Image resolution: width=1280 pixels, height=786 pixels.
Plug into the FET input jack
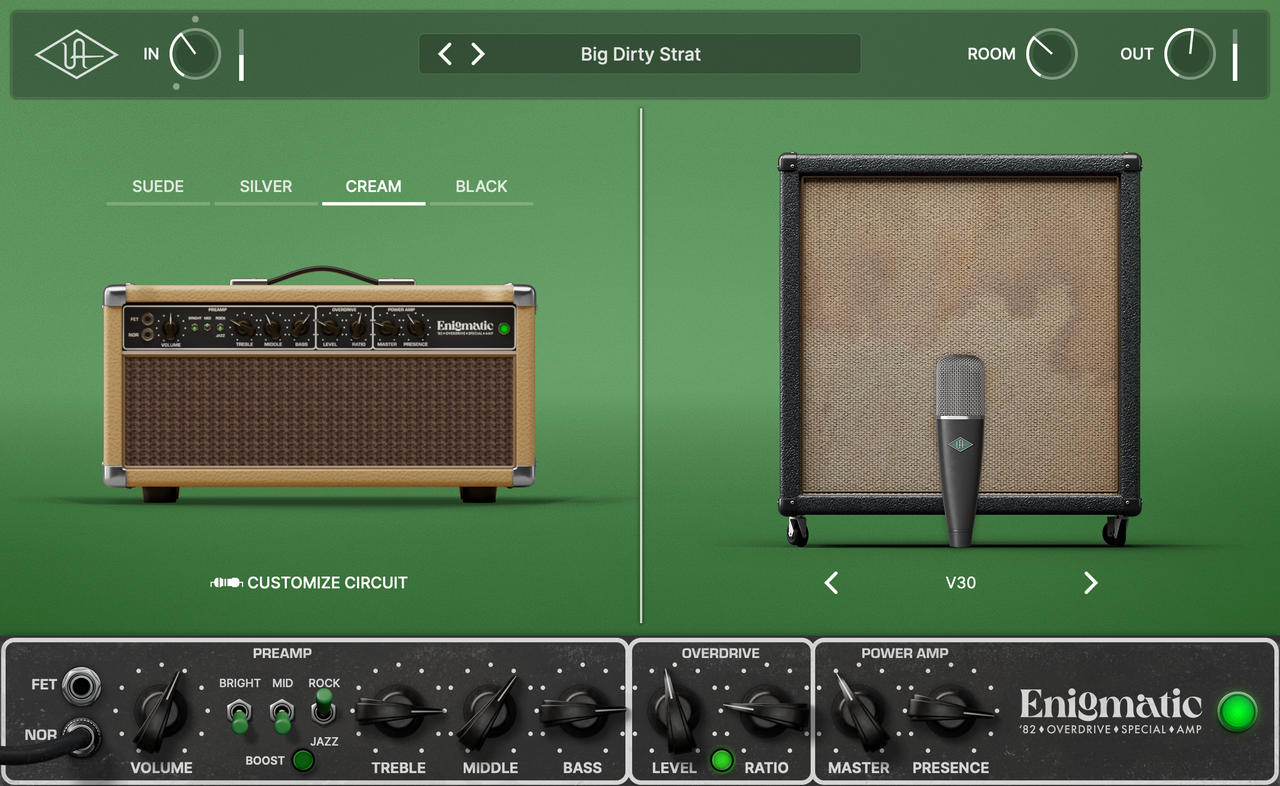[81, 687]
